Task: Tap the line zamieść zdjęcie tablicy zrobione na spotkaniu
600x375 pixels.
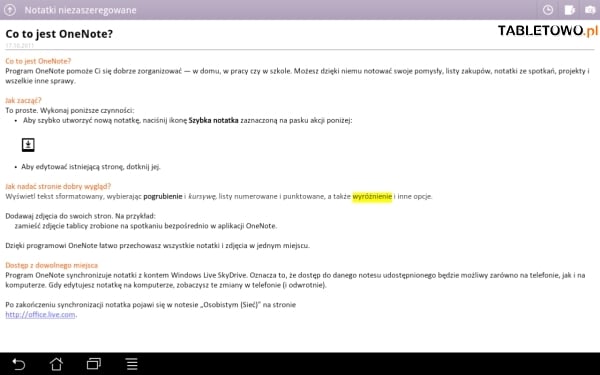Action: pyautogui.click(x=146, y=226)
